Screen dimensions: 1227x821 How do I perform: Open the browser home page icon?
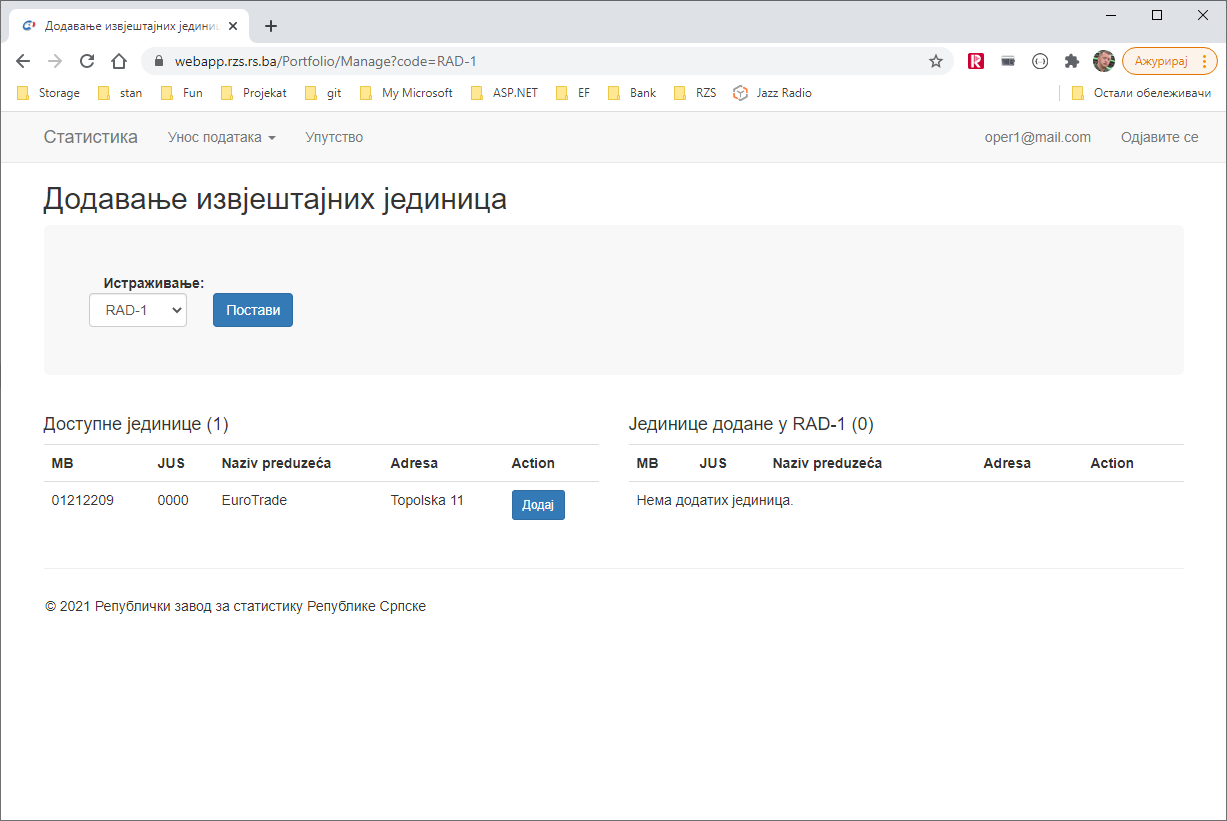pos(119,61)
